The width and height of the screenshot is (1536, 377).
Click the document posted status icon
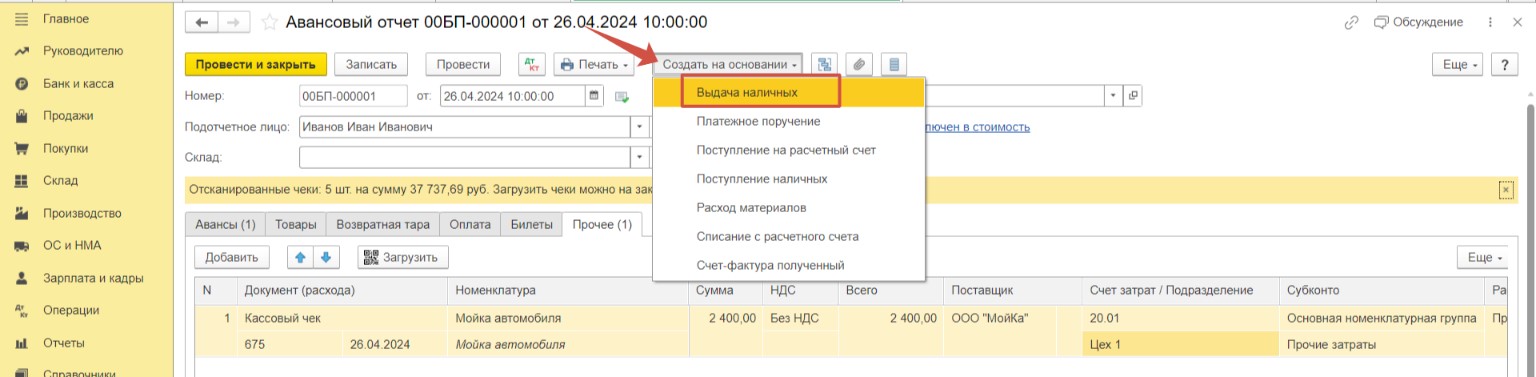tap(622, 97)
